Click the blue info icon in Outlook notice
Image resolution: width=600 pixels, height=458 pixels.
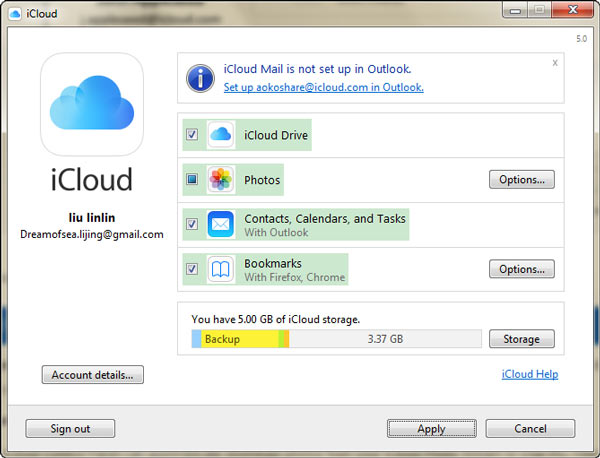[x=200, y=78]
